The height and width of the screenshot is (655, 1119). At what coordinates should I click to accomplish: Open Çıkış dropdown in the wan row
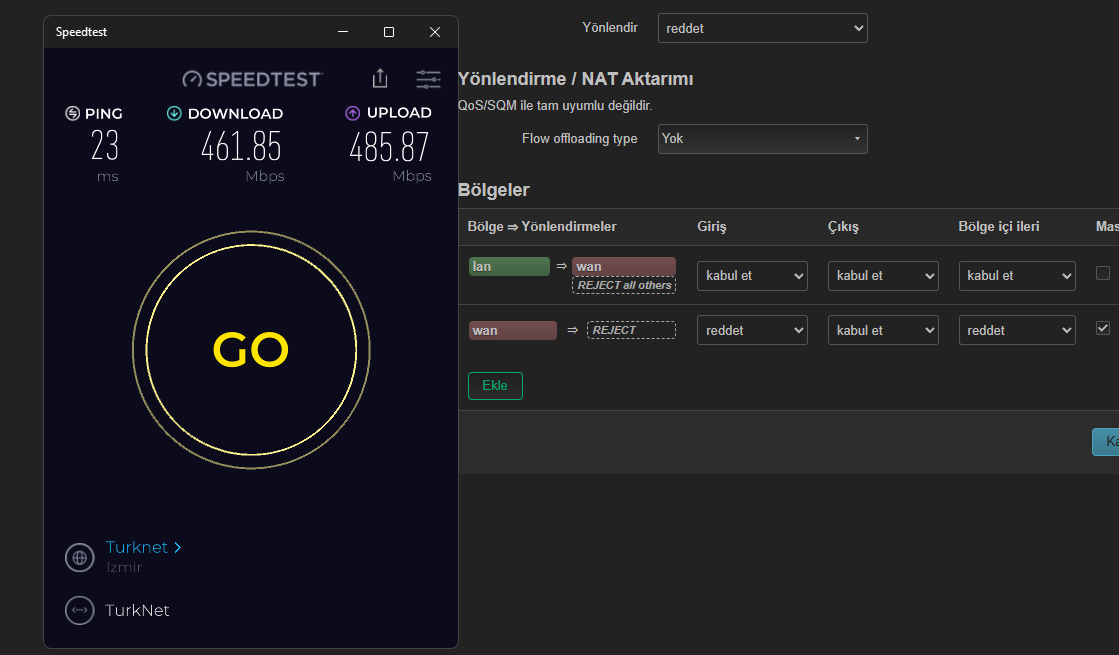coord(883,330)
